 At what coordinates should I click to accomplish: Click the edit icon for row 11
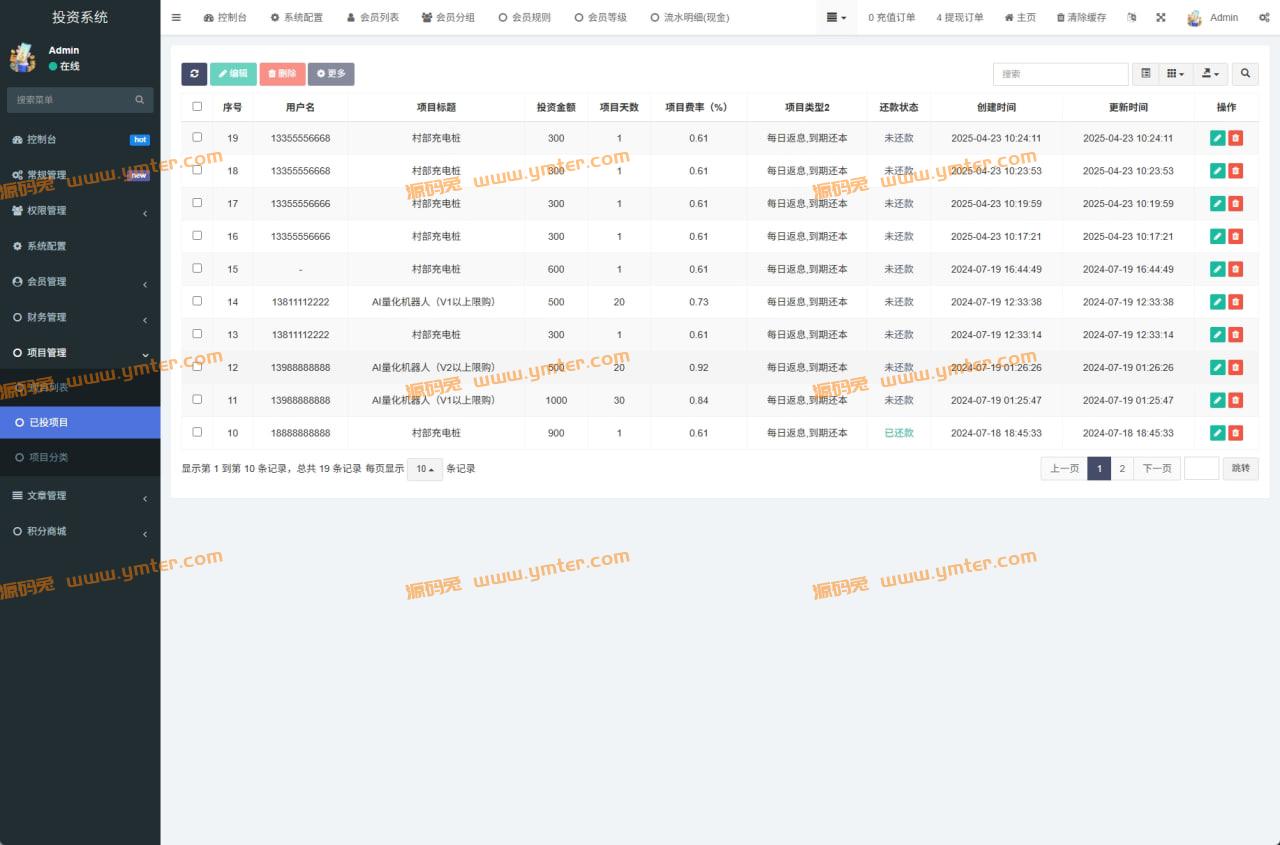[1217, 400]
